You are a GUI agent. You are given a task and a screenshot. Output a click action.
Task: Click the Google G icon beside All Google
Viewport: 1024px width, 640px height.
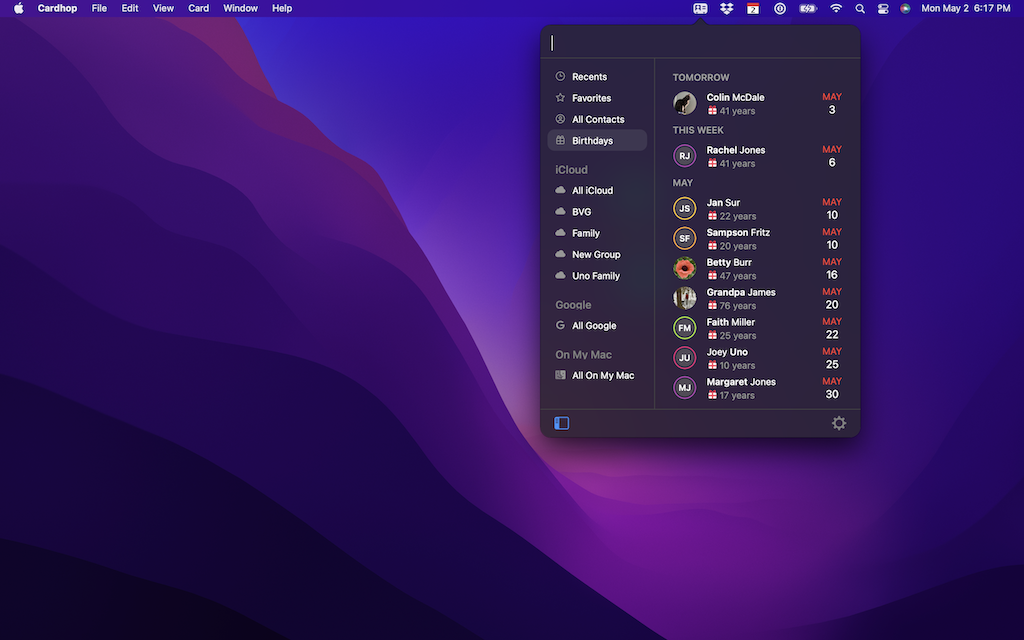pos(560,325)
